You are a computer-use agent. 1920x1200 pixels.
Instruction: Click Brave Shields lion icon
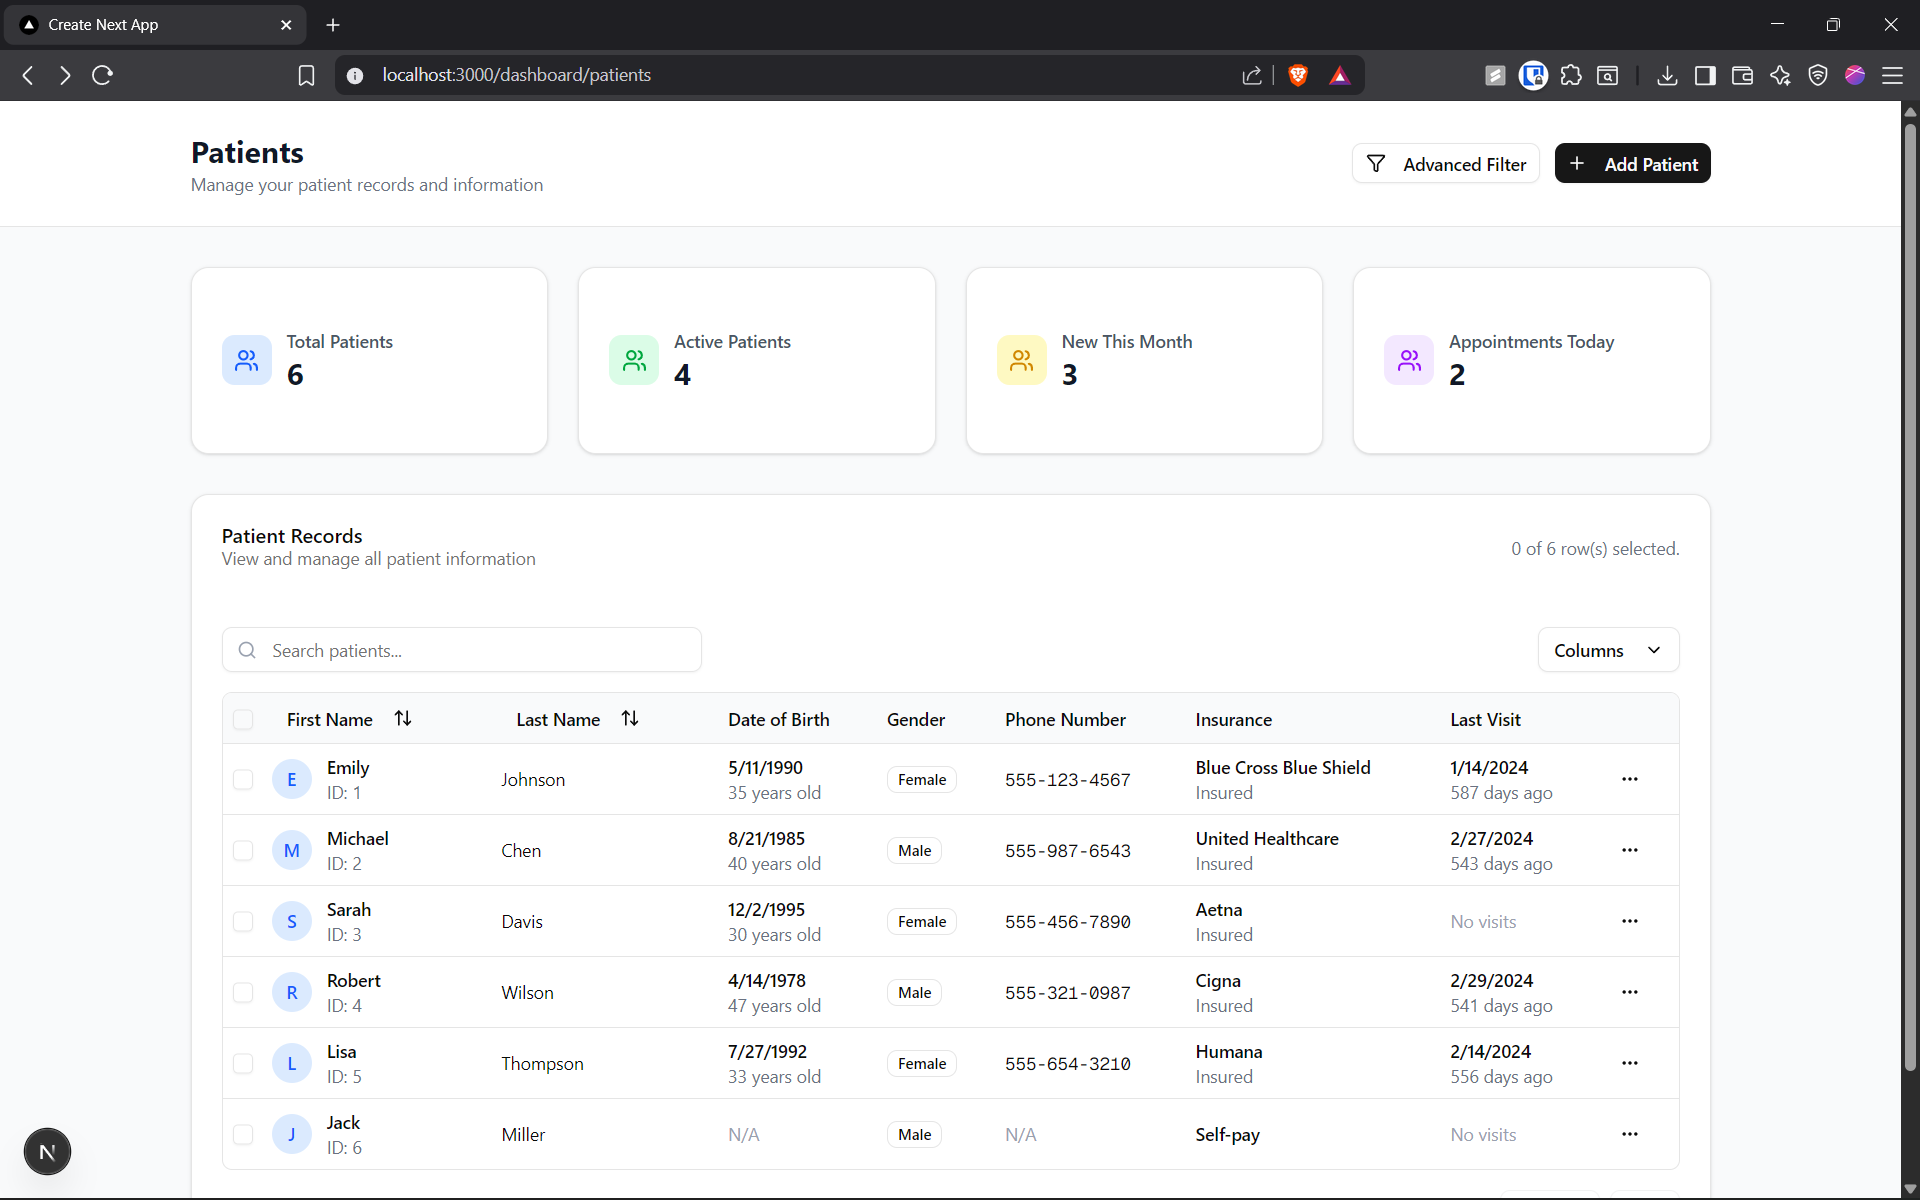click(x=1298, y=75)
